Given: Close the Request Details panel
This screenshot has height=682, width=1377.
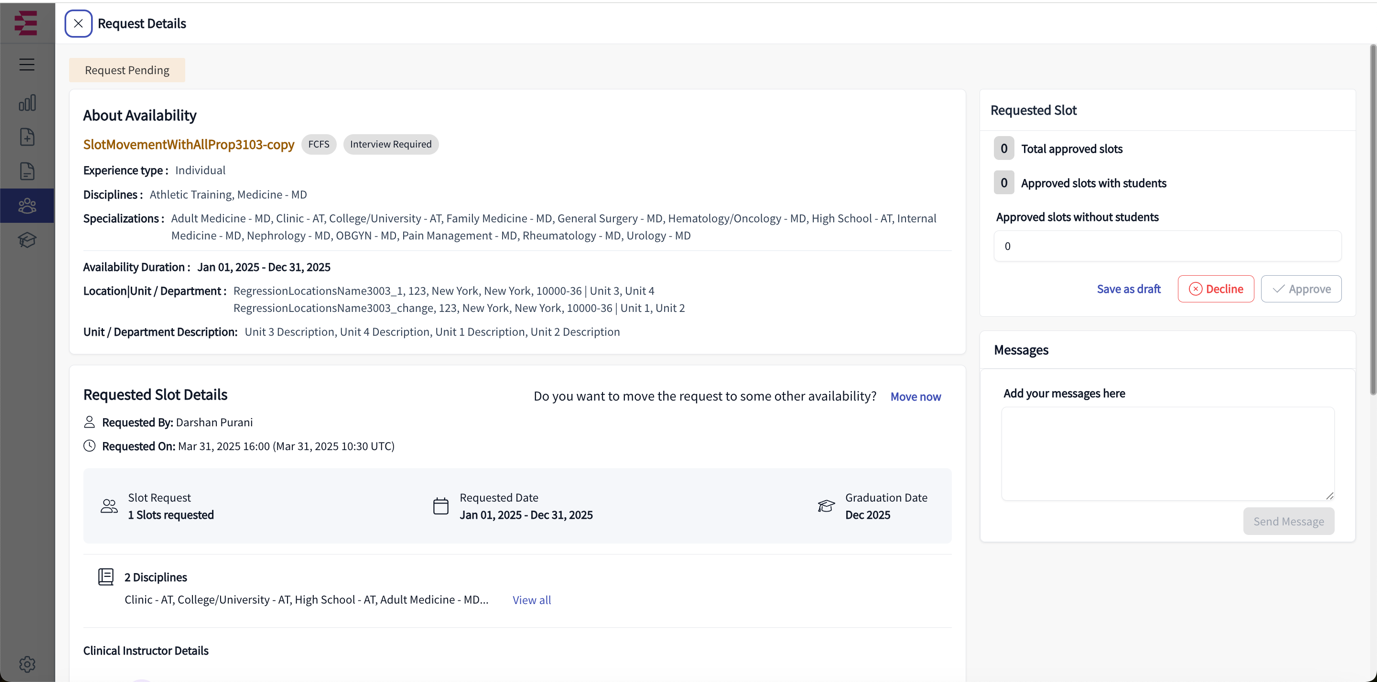Looking at the screenshot, I should tap(78, 23).
